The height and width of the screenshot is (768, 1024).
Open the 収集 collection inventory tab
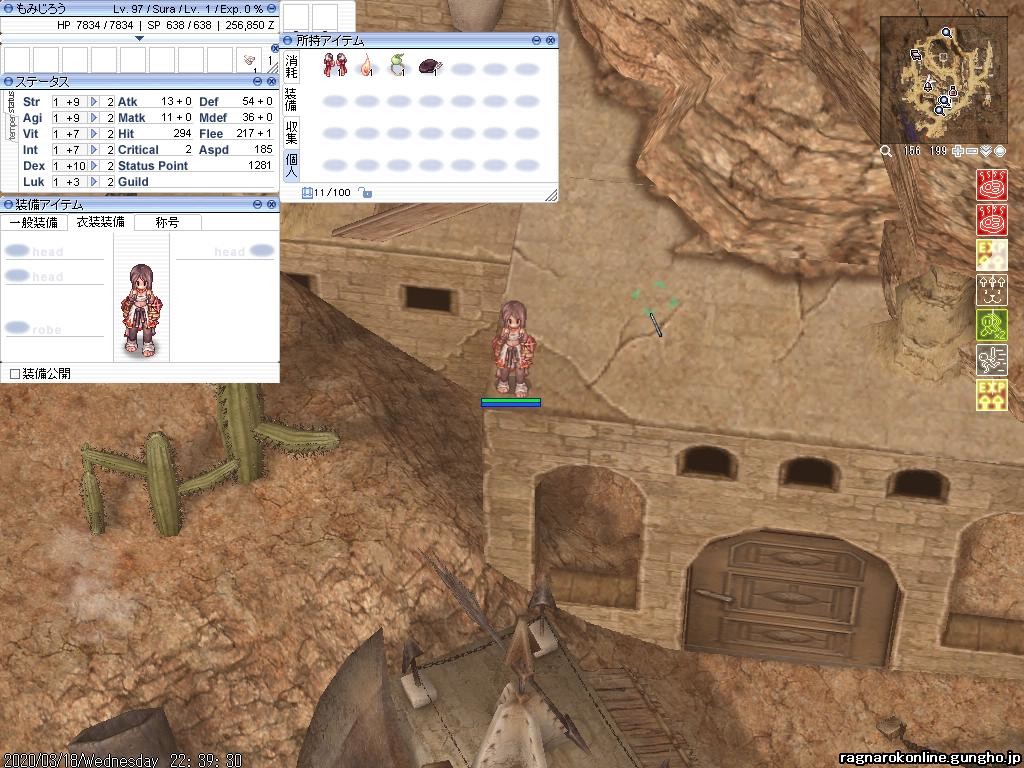coord(291,131)
